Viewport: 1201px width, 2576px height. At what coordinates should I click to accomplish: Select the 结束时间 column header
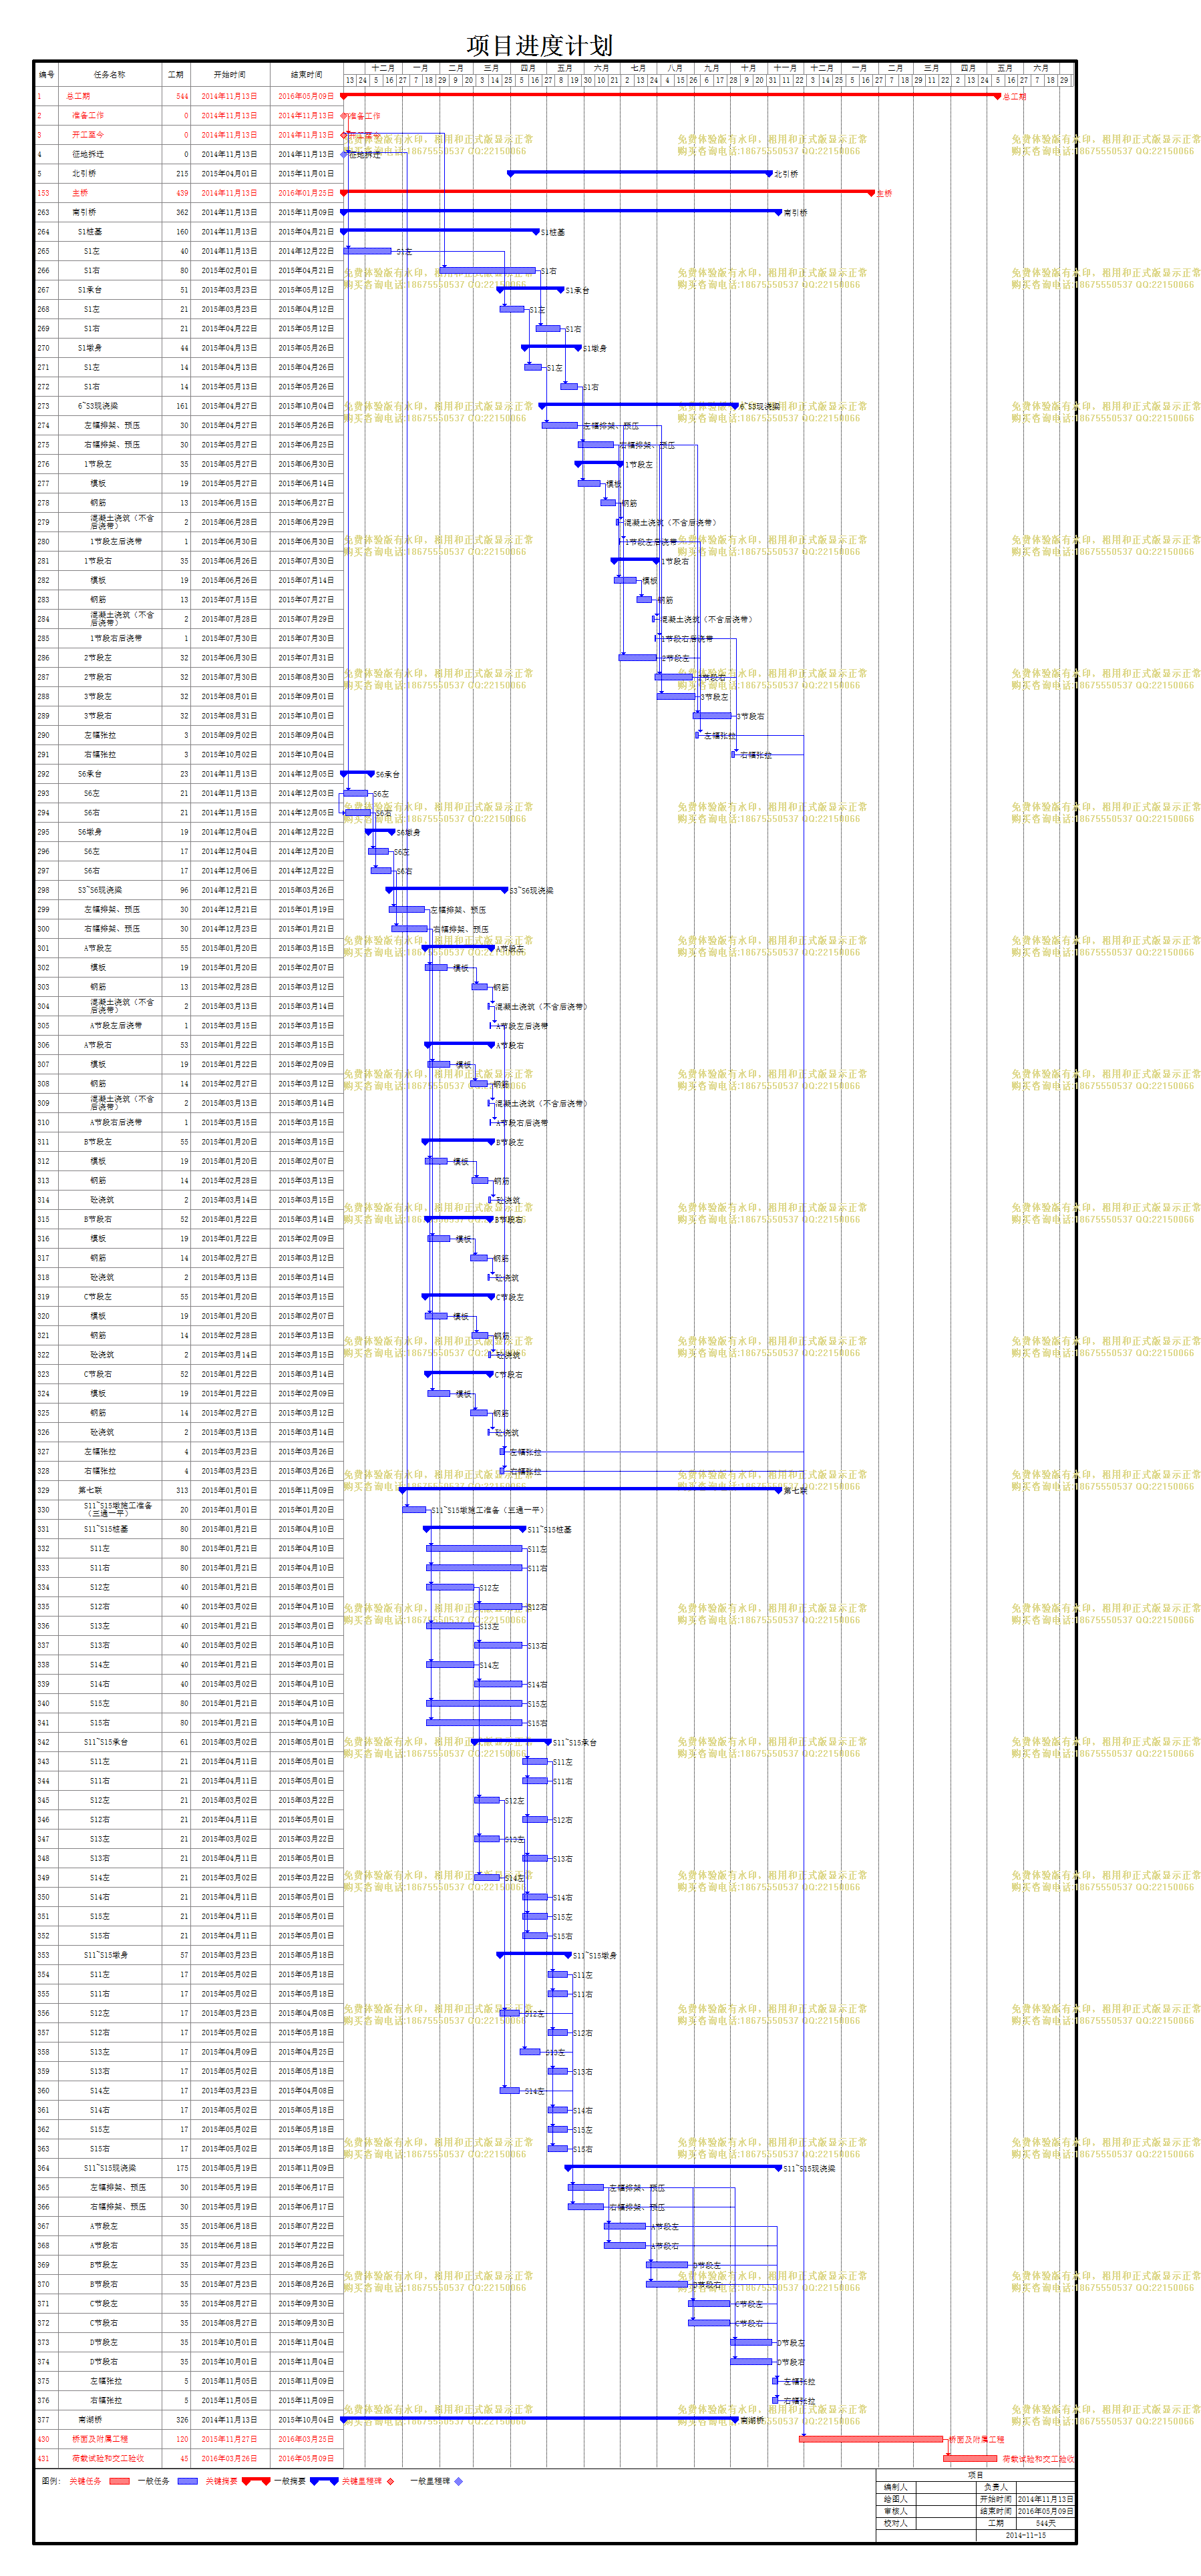coord(306,75)
